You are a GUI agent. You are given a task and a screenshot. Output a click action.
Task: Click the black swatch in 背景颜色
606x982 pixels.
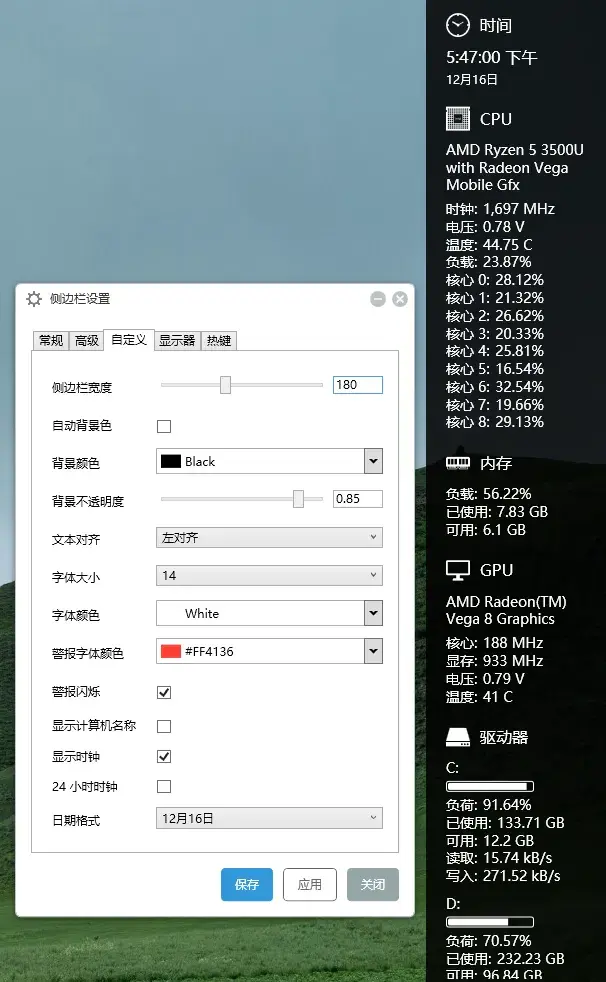pos(171,462)
